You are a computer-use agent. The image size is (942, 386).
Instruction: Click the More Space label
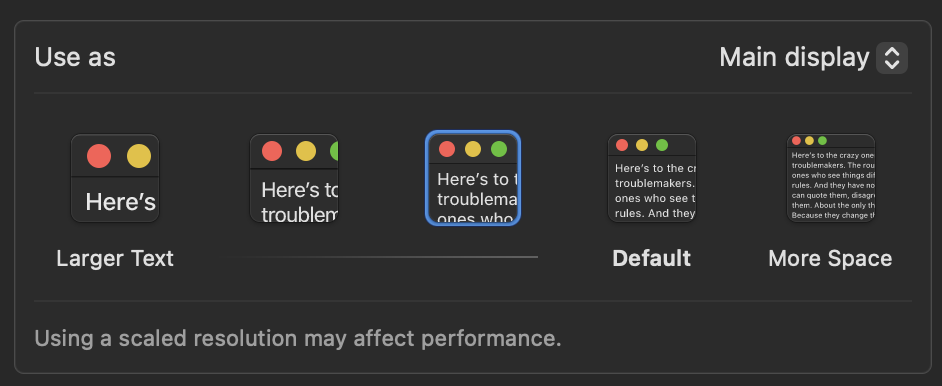(830, 259)
